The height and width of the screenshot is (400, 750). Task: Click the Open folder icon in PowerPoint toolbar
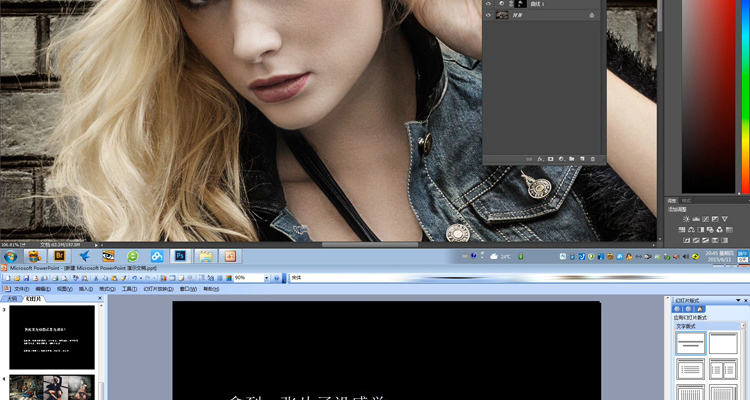point(17,278)
